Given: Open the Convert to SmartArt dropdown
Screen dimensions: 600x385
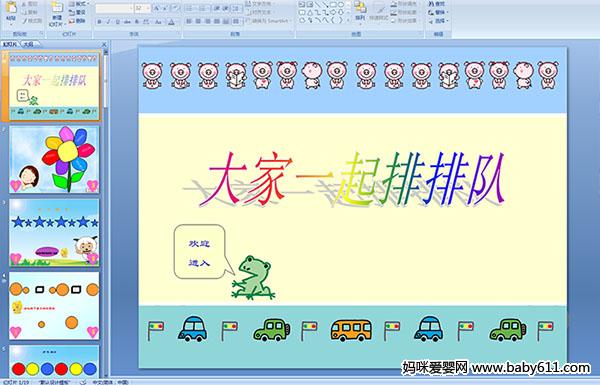Looking at the screenshot, I should 268,21.
